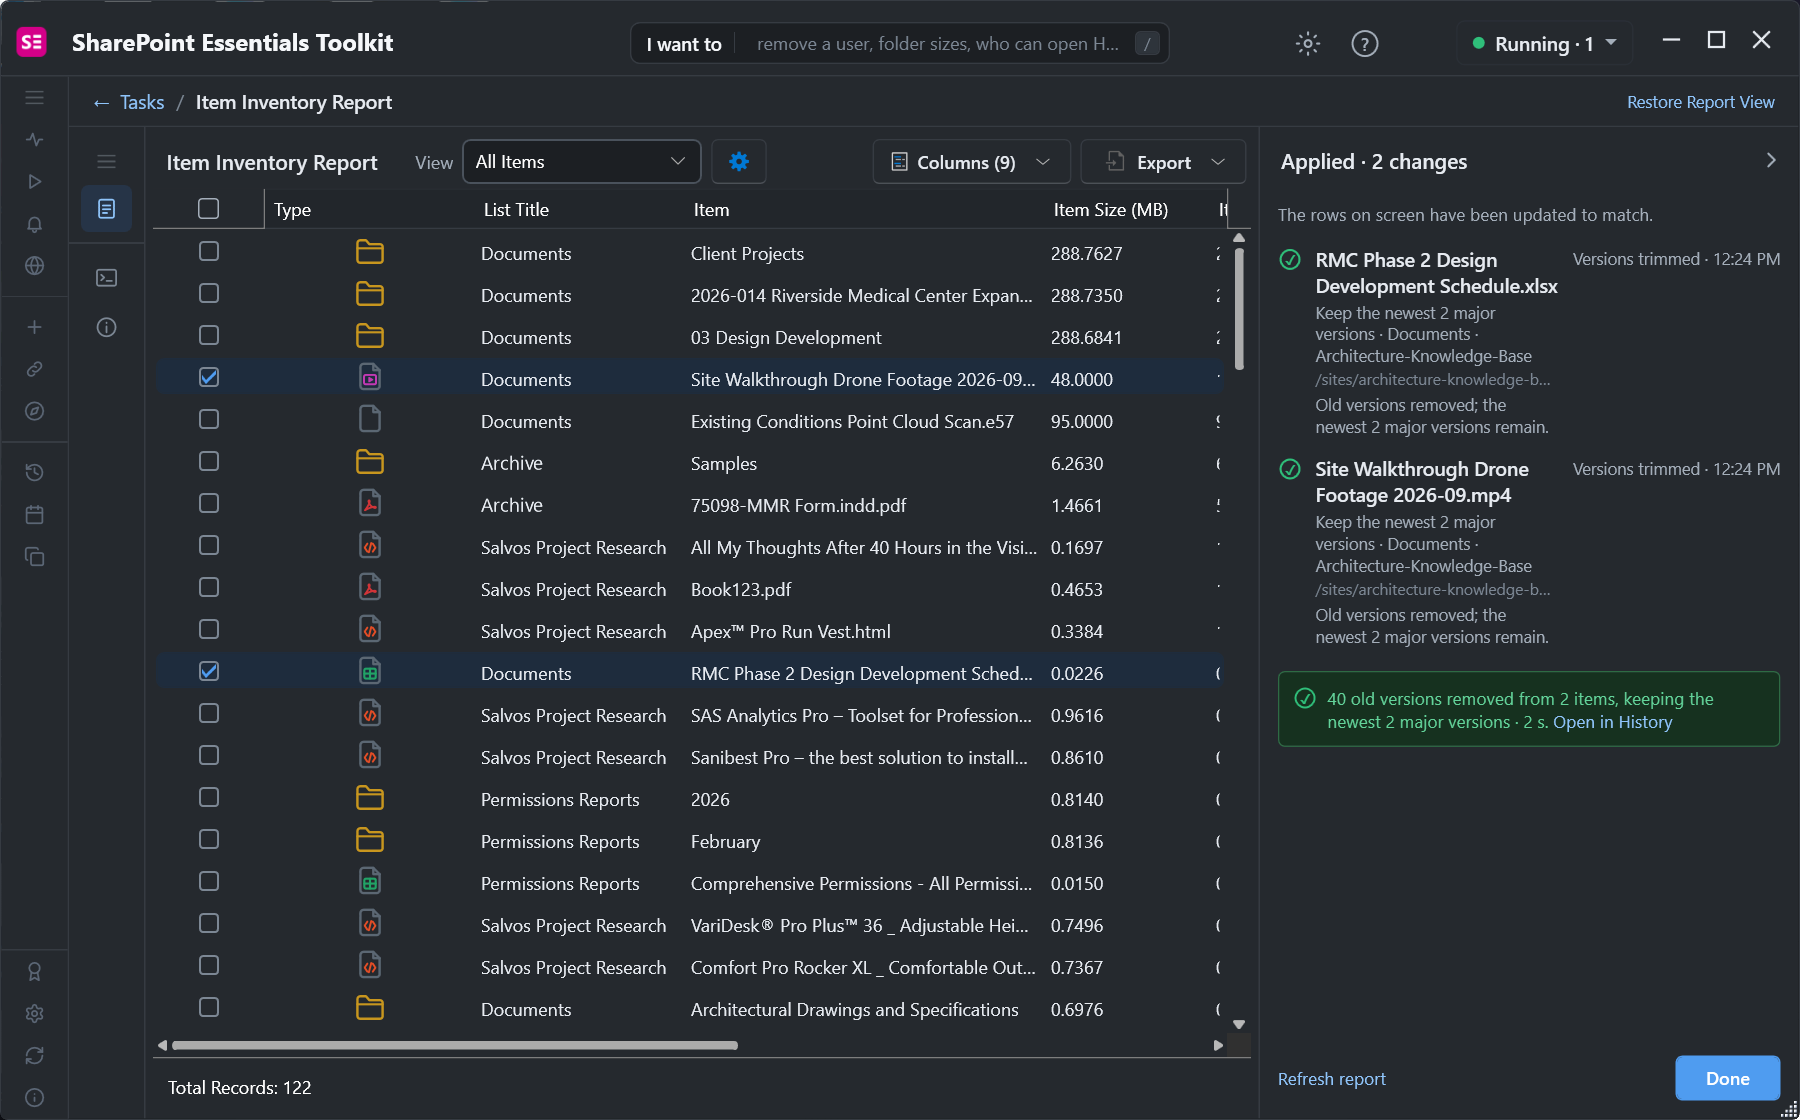Uncheck the RMC Phase 2 Design row checkbox
Viewport: 1800px width, 1120px height.
[x=209, y=671]
